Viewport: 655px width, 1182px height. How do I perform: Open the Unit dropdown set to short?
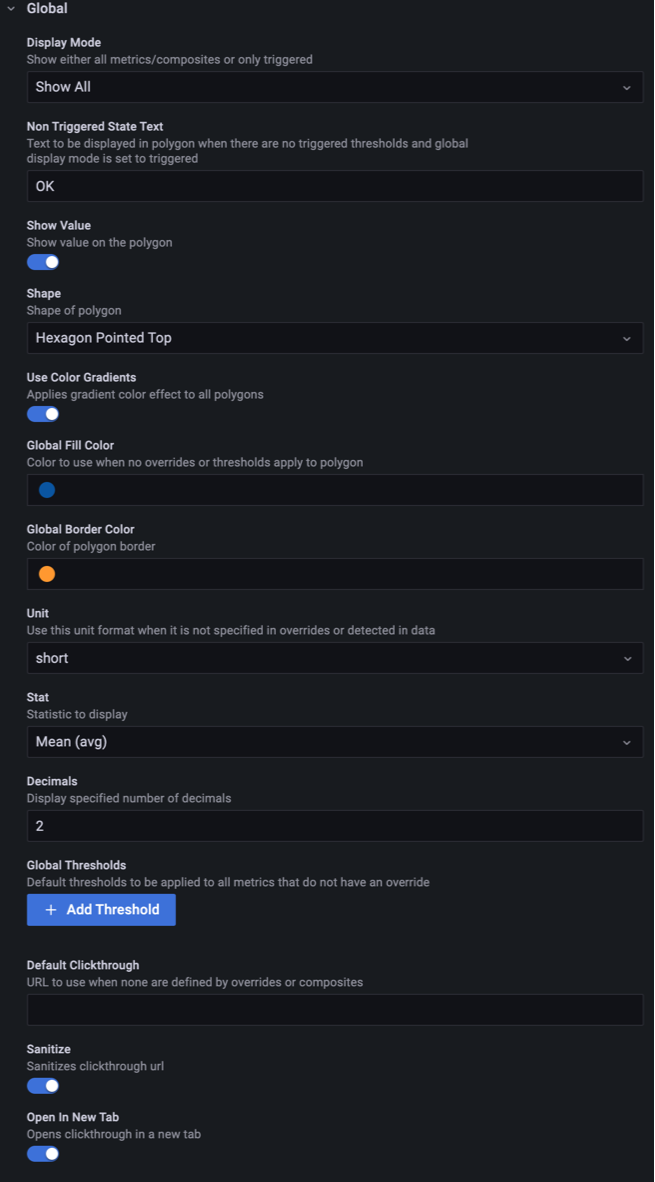[334, 658]
